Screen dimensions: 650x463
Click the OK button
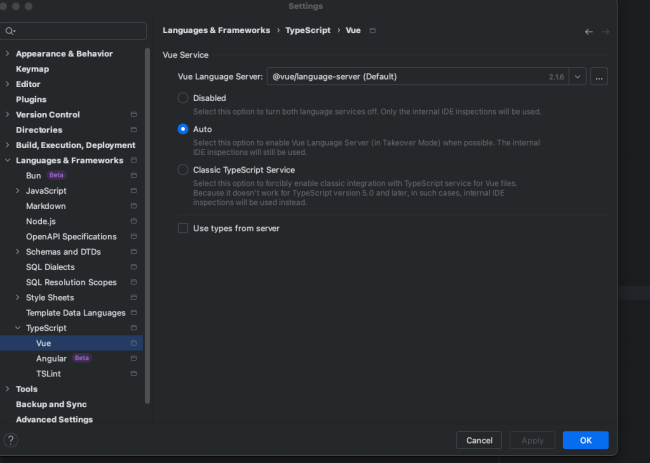pos(585,440)
